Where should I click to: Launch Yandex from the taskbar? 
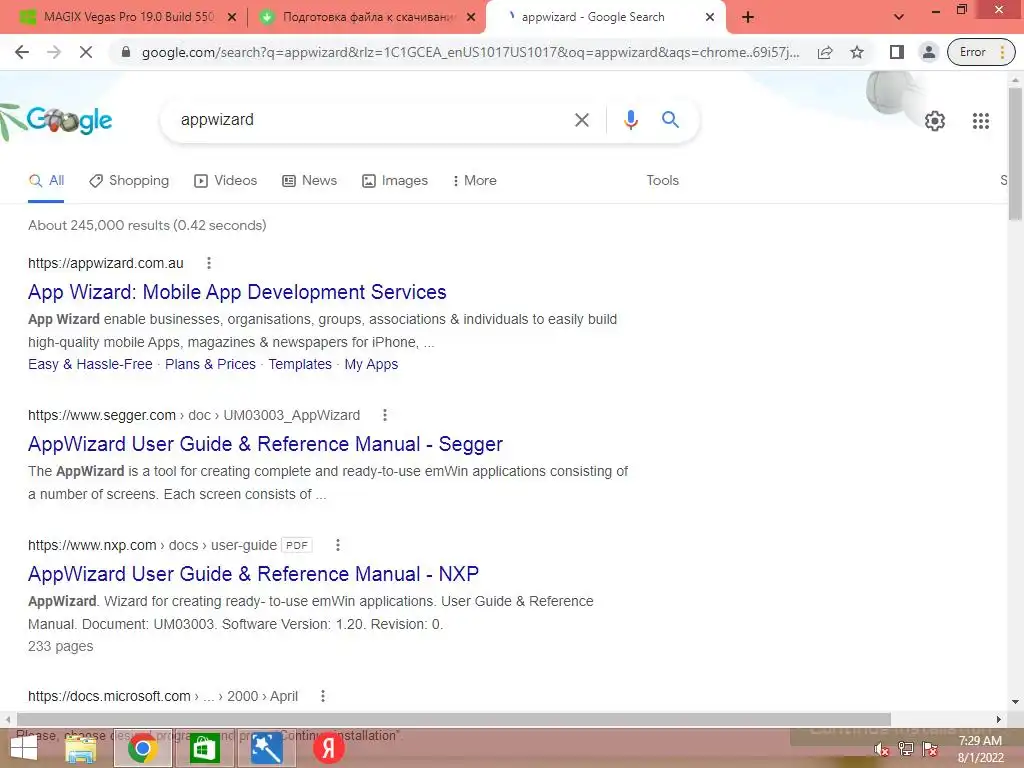[328, 748]
